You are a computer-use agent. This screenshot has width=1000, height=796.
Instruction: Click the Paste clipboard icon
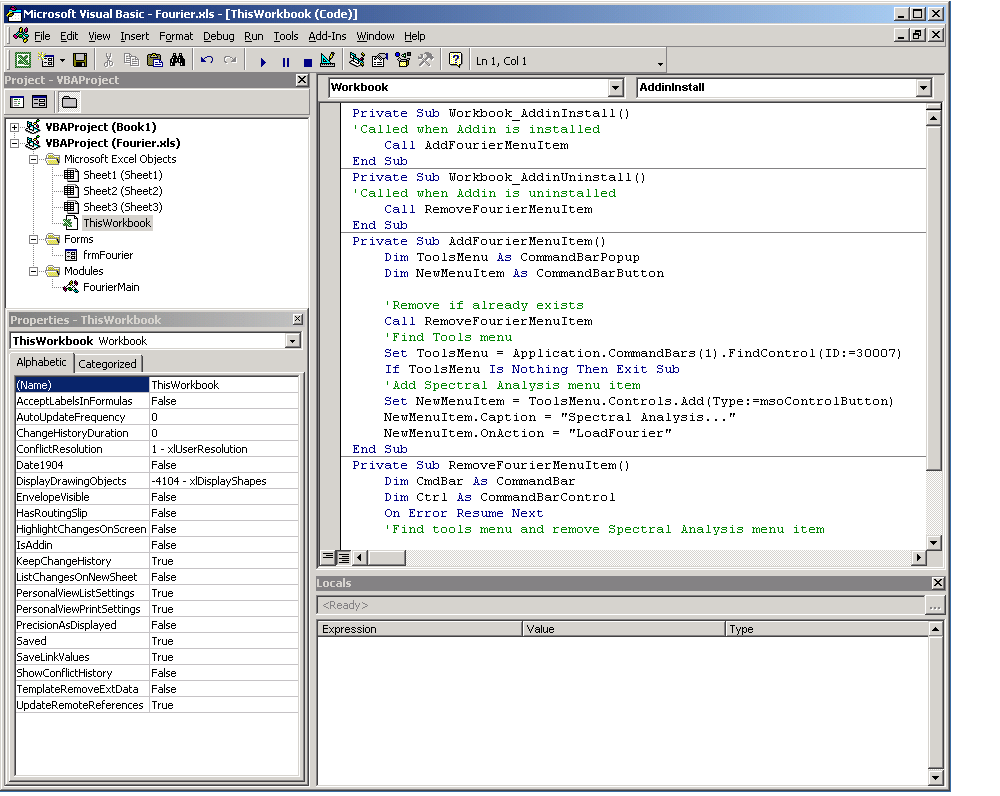[x=154, y=61]
